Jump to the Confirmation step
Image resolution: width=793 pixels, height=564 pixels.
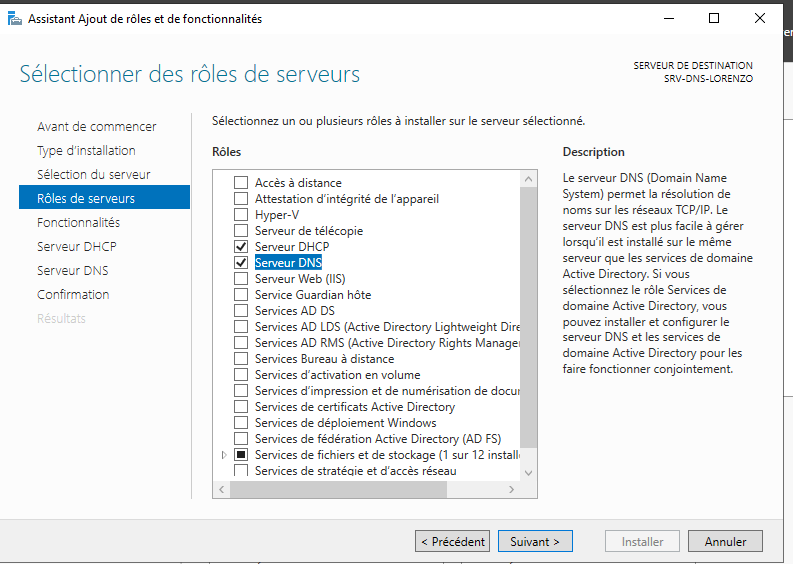[x=73, y=295]
